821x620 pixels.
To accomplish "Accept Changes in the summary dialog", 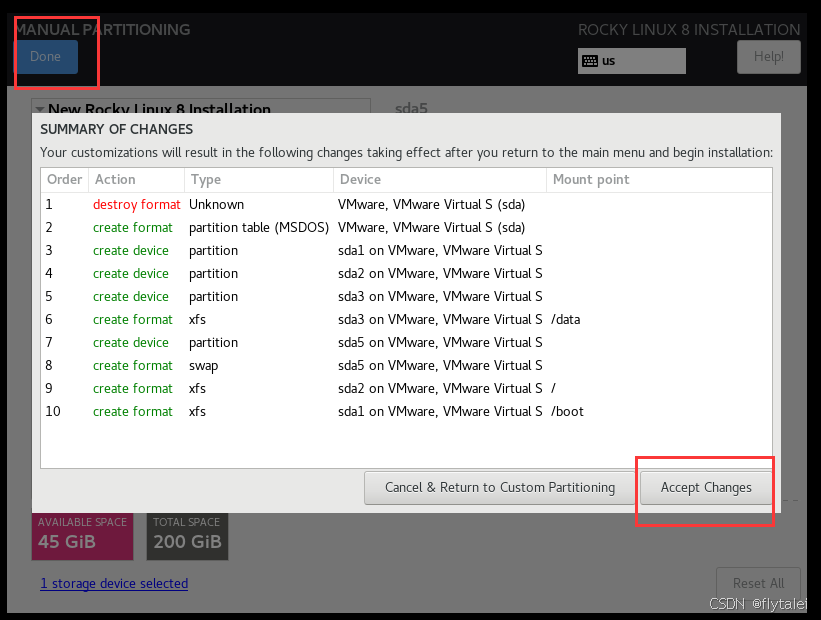I will point(706,488).
